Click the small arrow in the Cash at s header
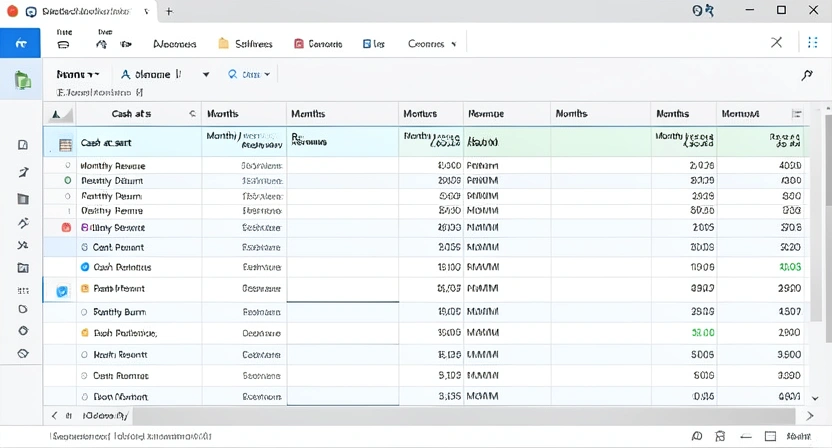 192,114
